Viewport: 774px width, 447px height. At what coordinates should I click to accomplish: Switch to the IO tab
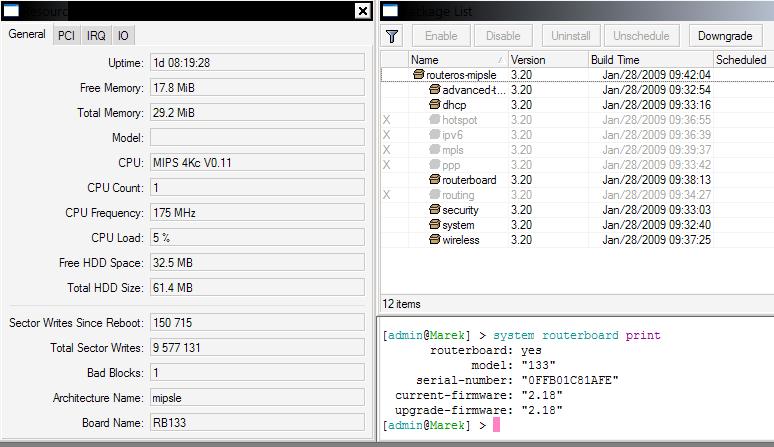123,36
